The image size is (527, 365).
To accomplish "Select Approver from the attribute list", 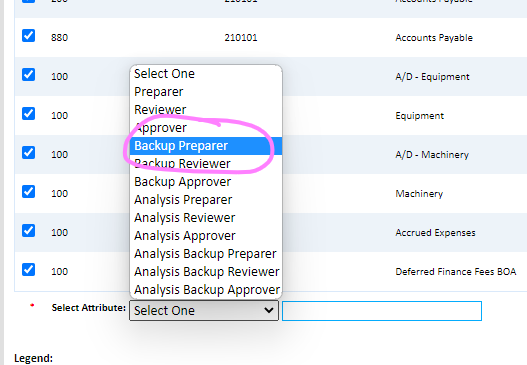I will tap(206, 128).
